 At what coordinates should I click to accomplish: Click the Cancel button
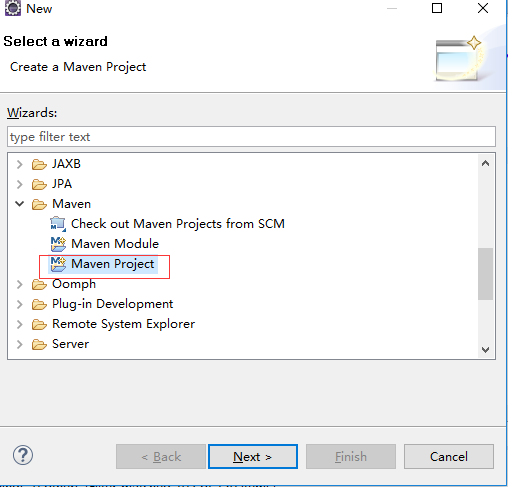point(449,456)
